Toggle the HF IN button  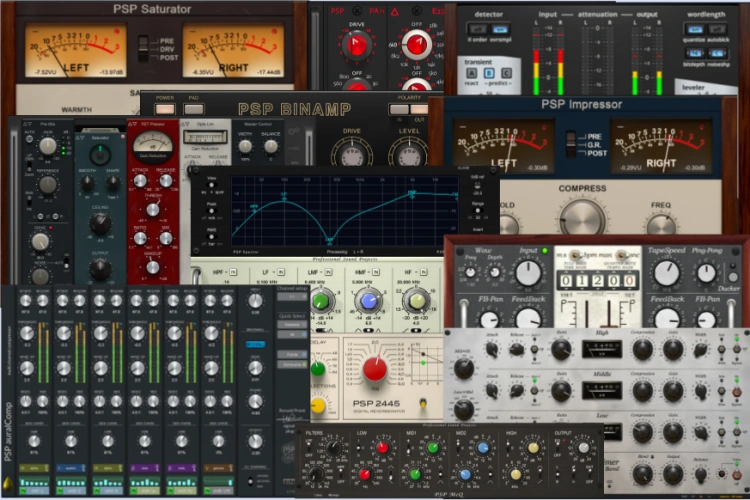pos(423,272)
